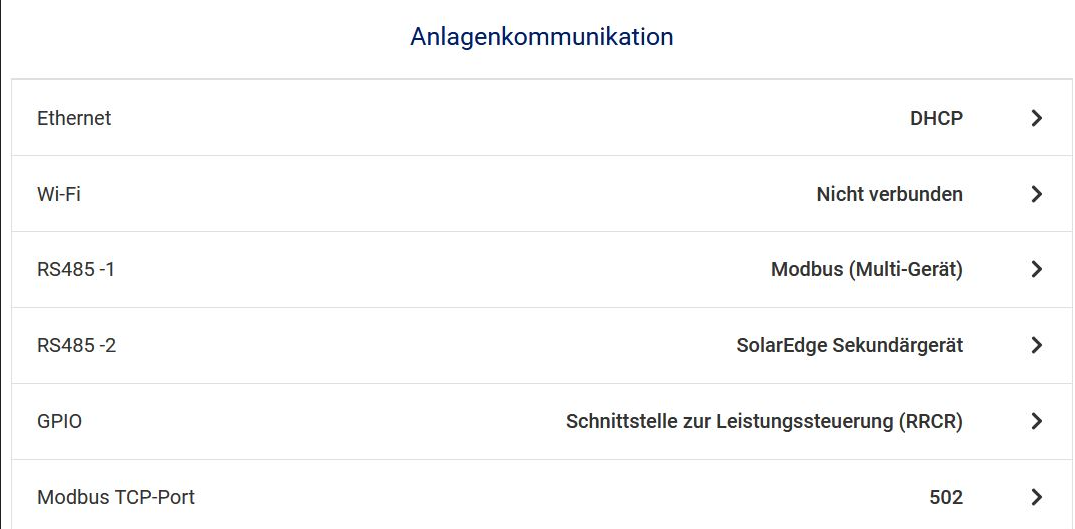The width and height of the screenshot is (1075, 529).
Task: Open the Ethernet settings entry
Action: 74,118
